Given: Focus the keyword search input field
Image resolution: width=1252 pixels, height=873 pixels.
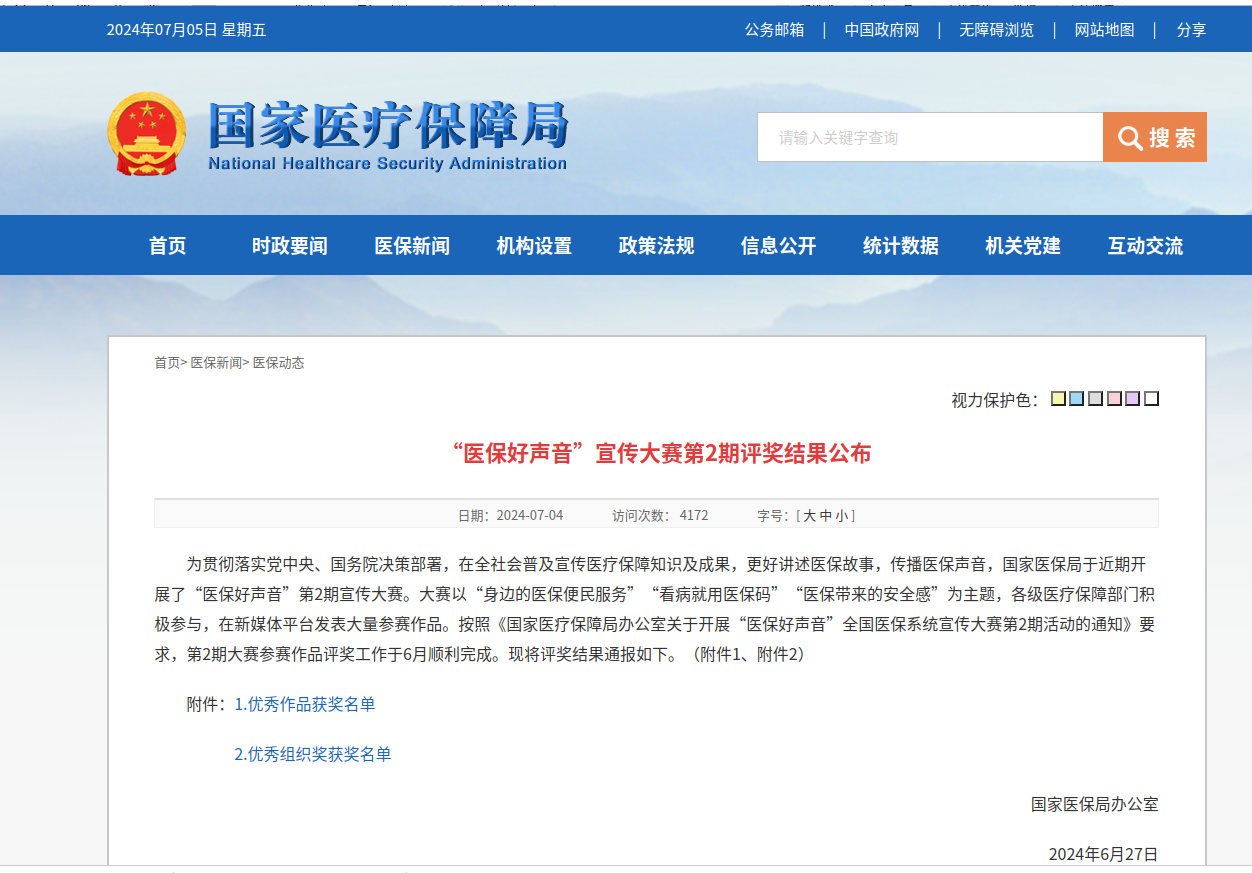Looking at the screenshot, I should pyautogui.click(x=929, y=137).
